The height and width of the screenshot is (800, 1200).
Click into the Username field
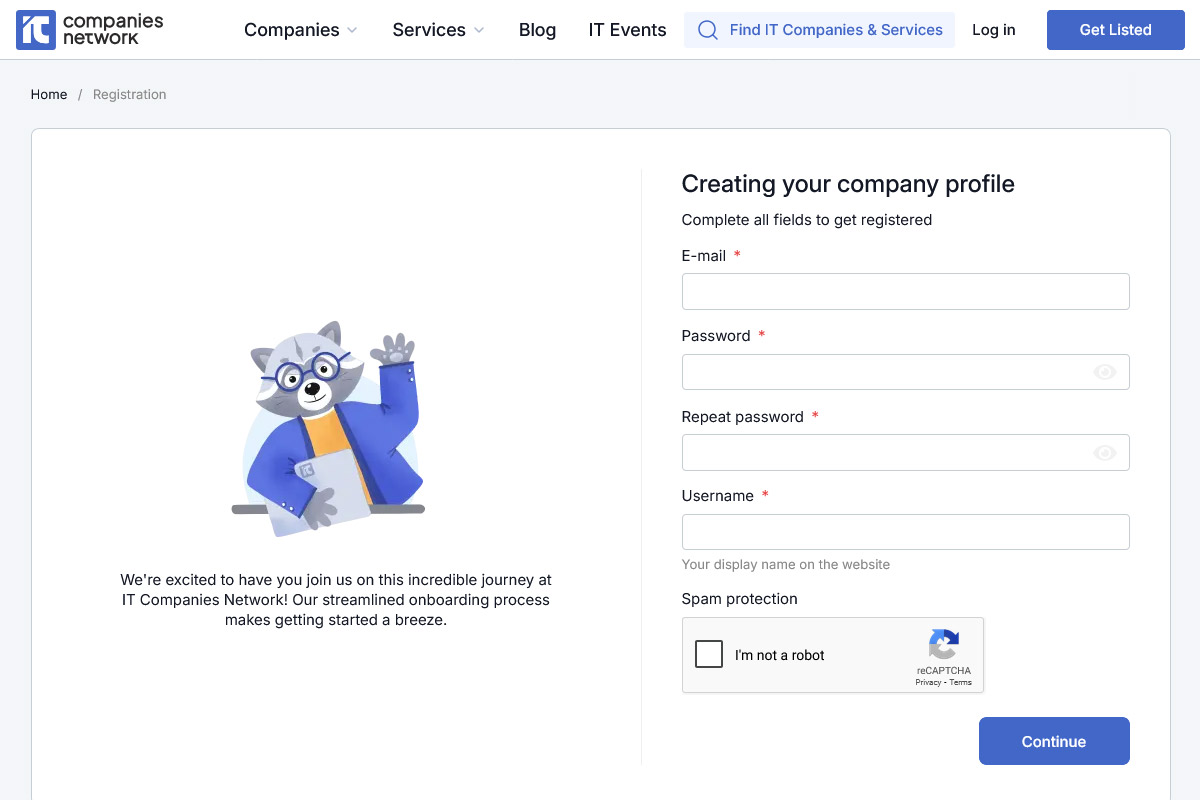[905, 532]
